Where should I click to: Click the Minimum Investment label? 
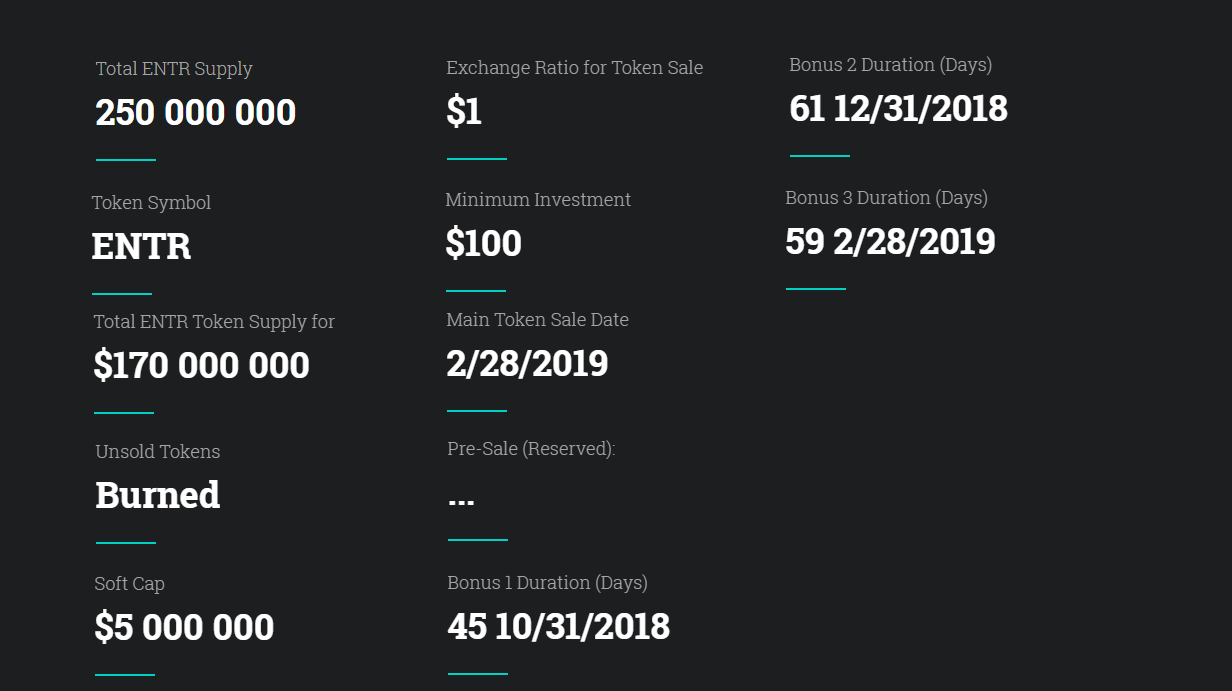[538, 200]
